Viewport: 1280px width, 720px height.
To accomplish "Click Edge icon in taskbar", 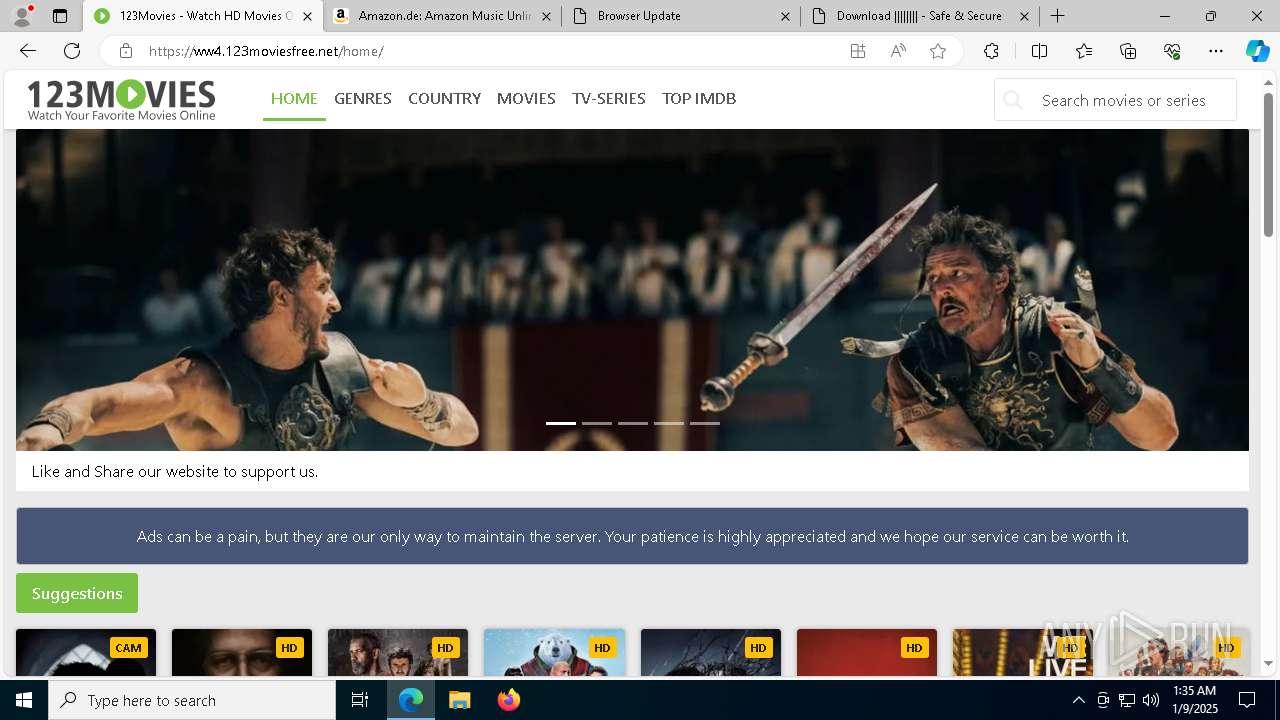I will point(411,700).
